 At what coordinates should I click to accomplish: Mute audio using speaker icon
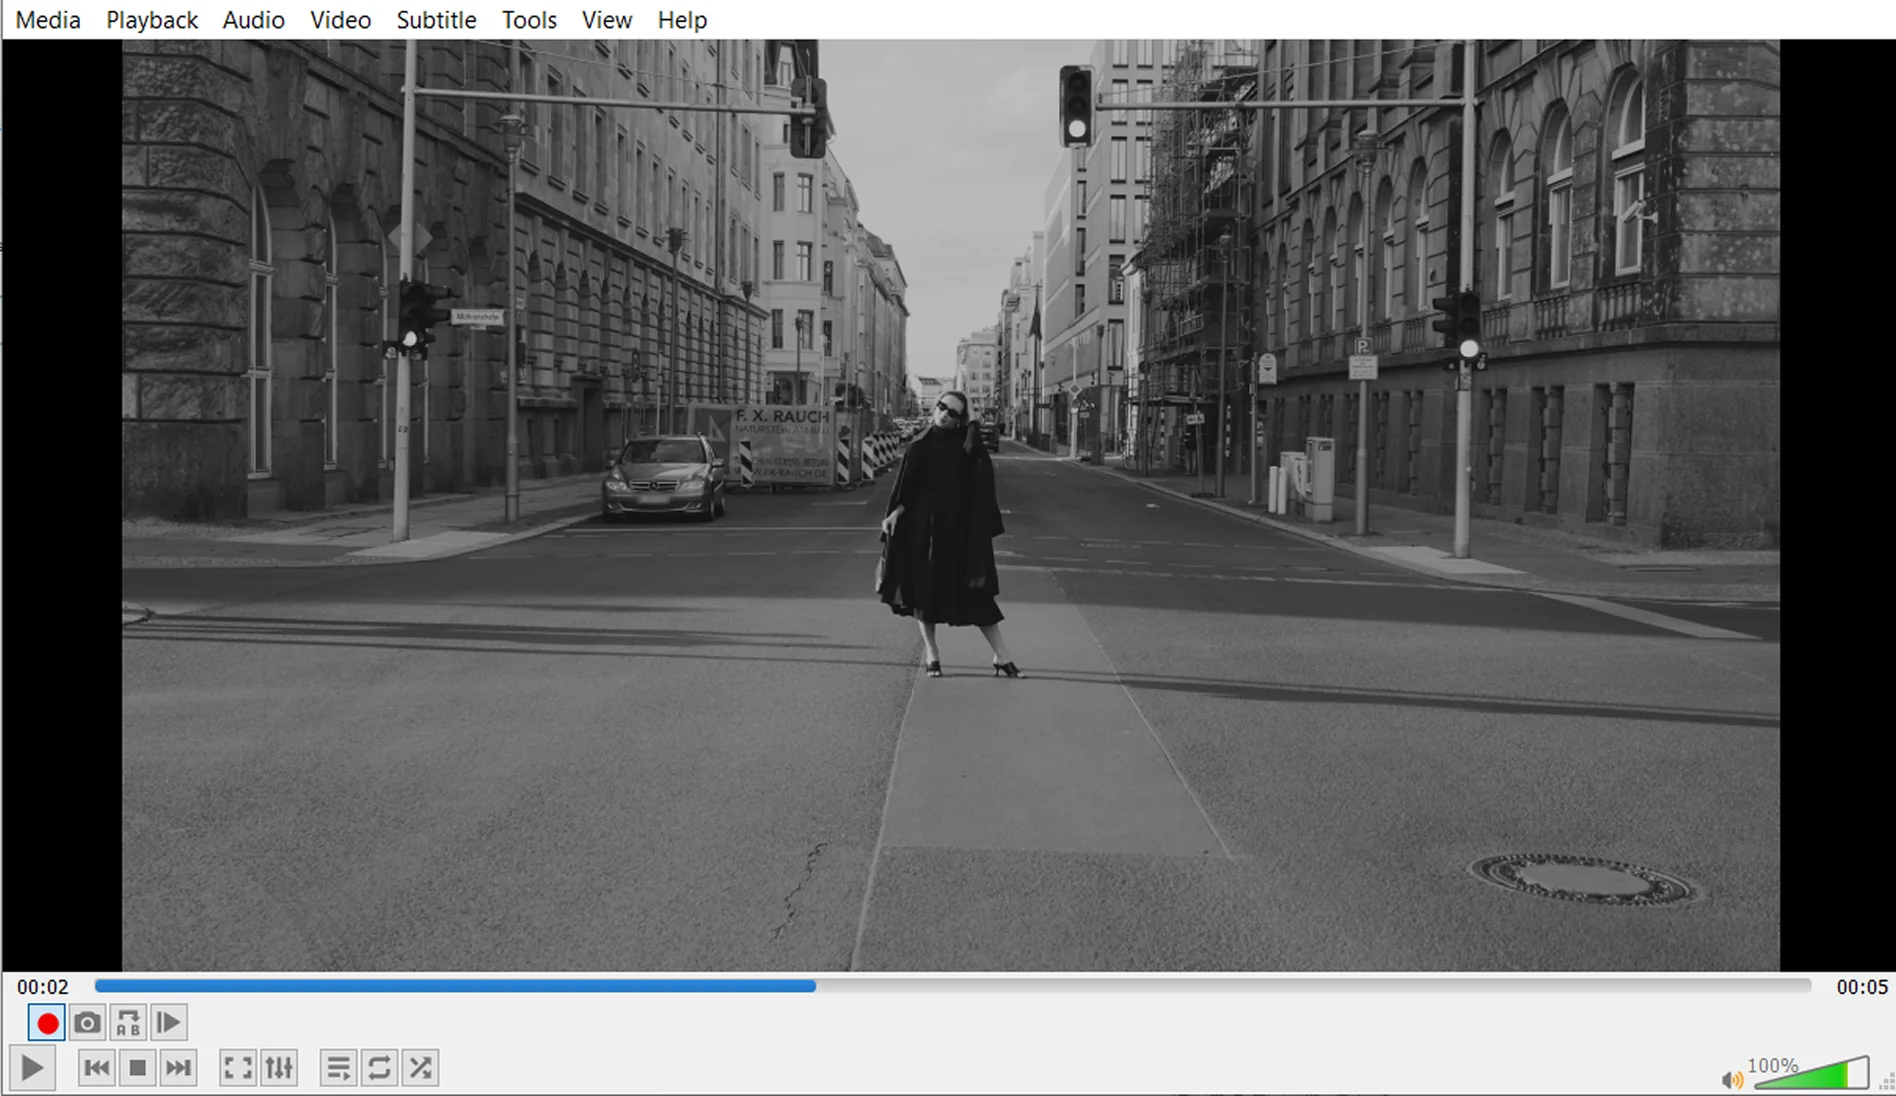[1731, 1079]
